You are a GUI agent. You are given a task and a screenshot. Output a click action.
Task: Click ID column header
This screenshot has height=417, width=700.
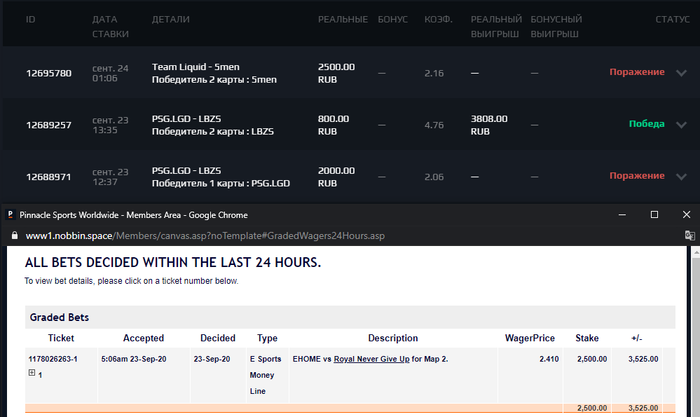pyautogui.click(x=30, y=20)
